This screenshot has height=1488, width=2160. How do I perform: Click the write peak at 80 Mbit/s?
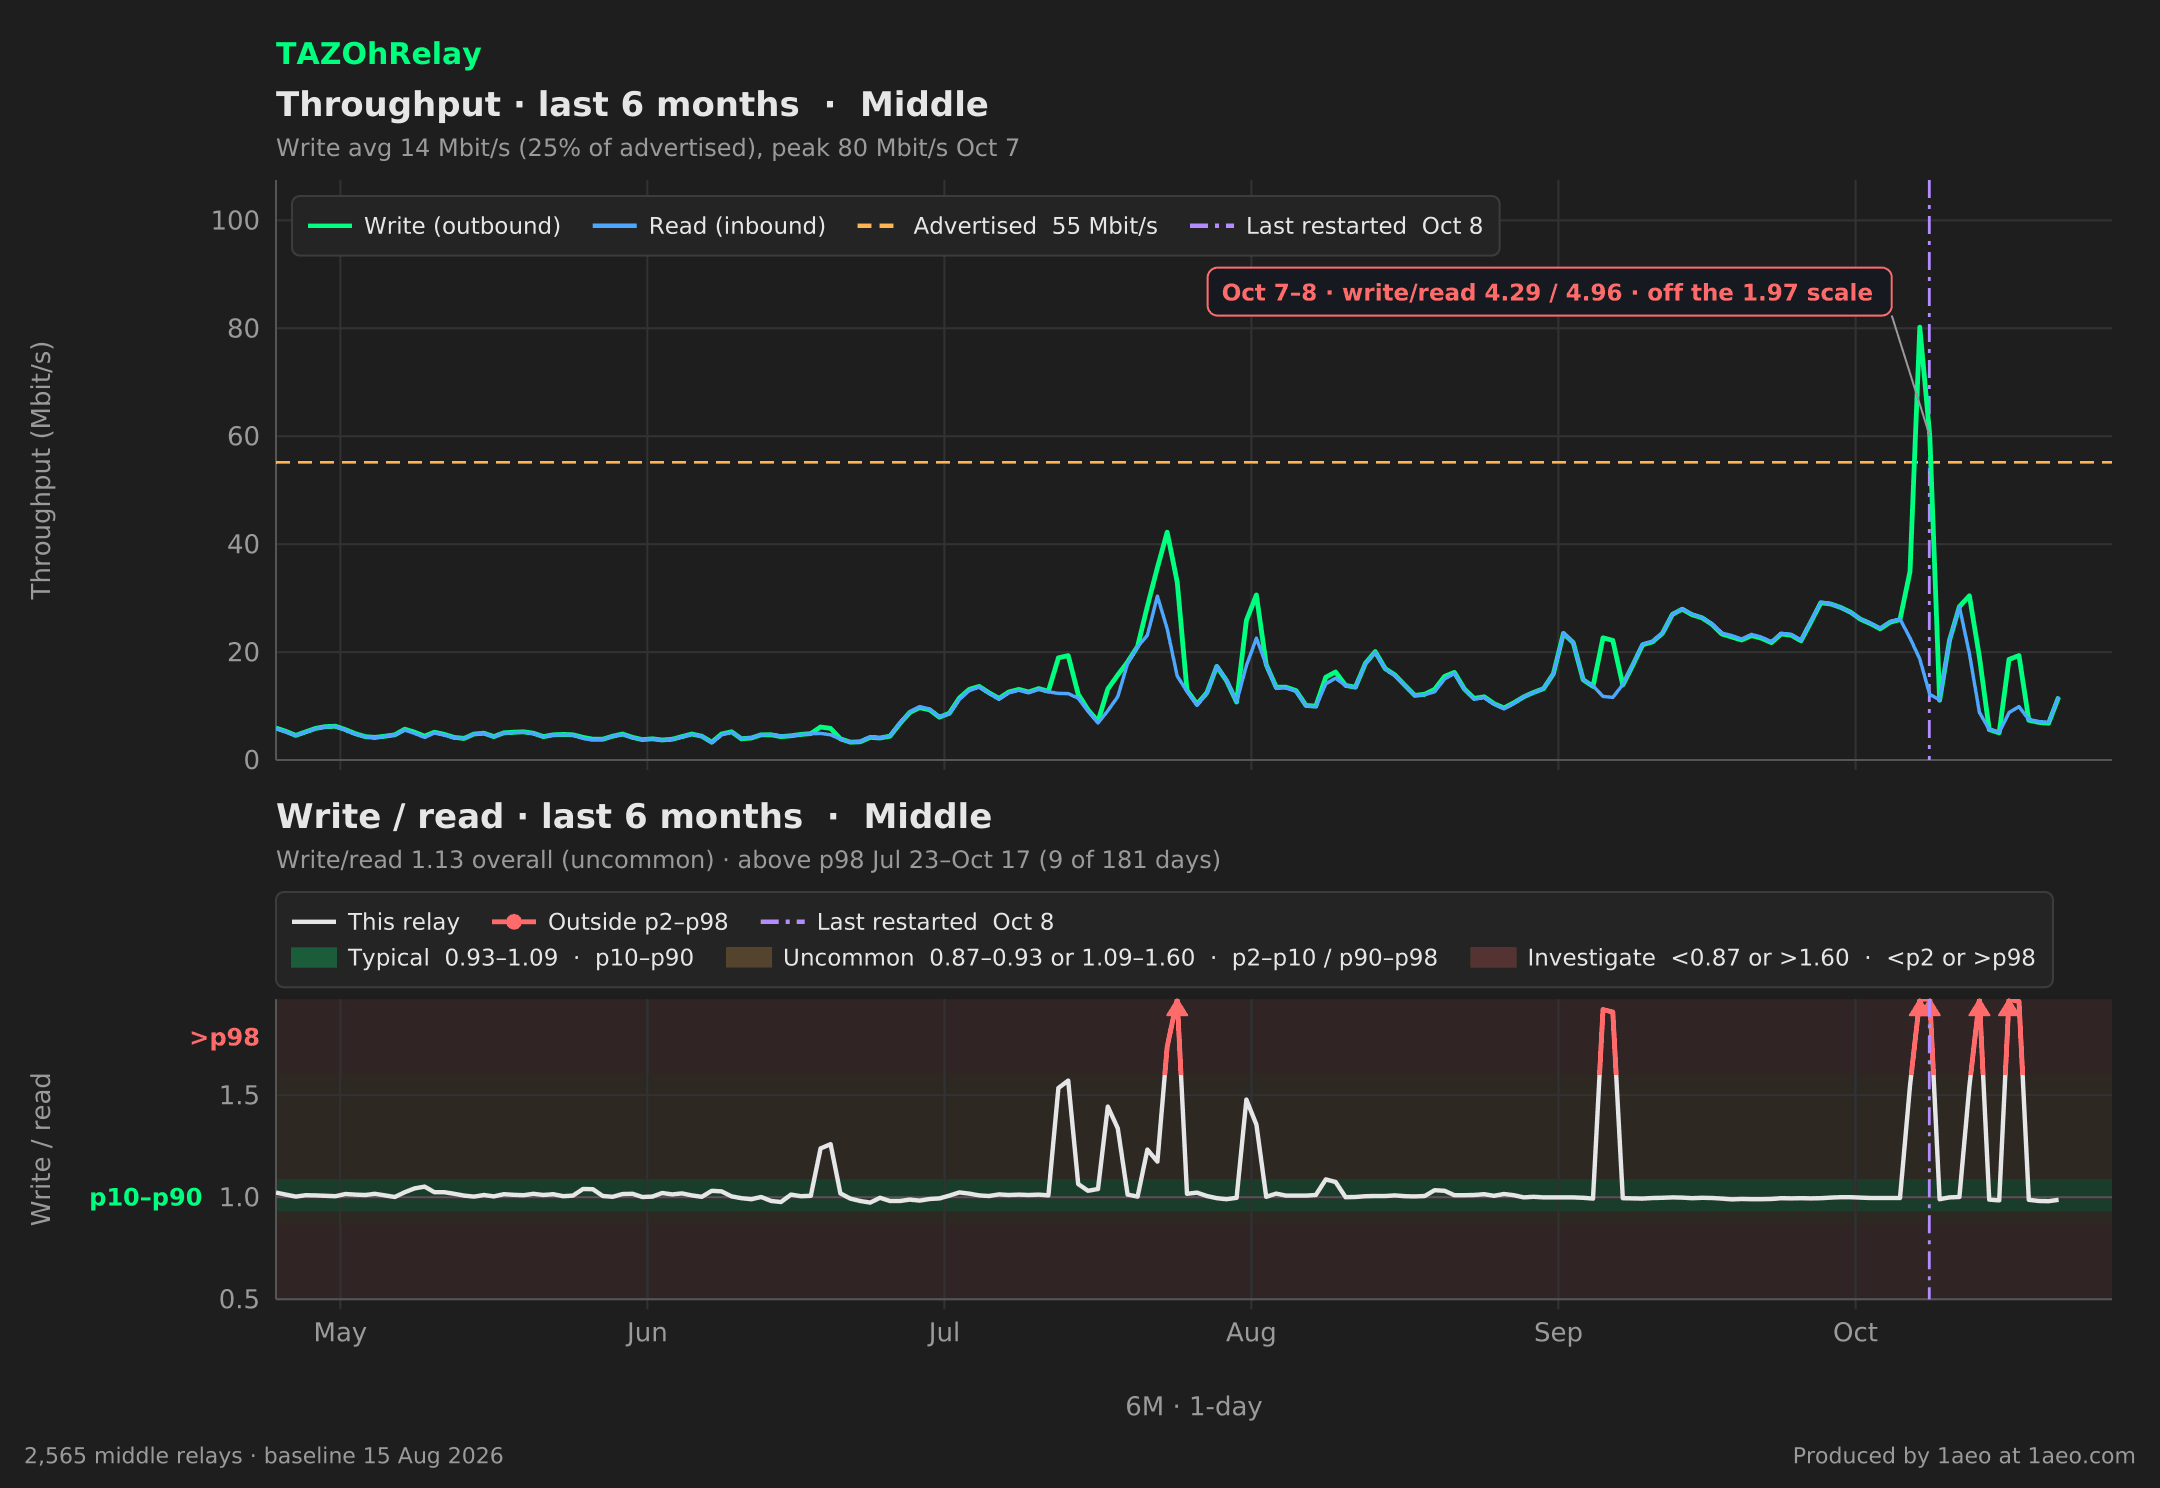[1920, 327]
